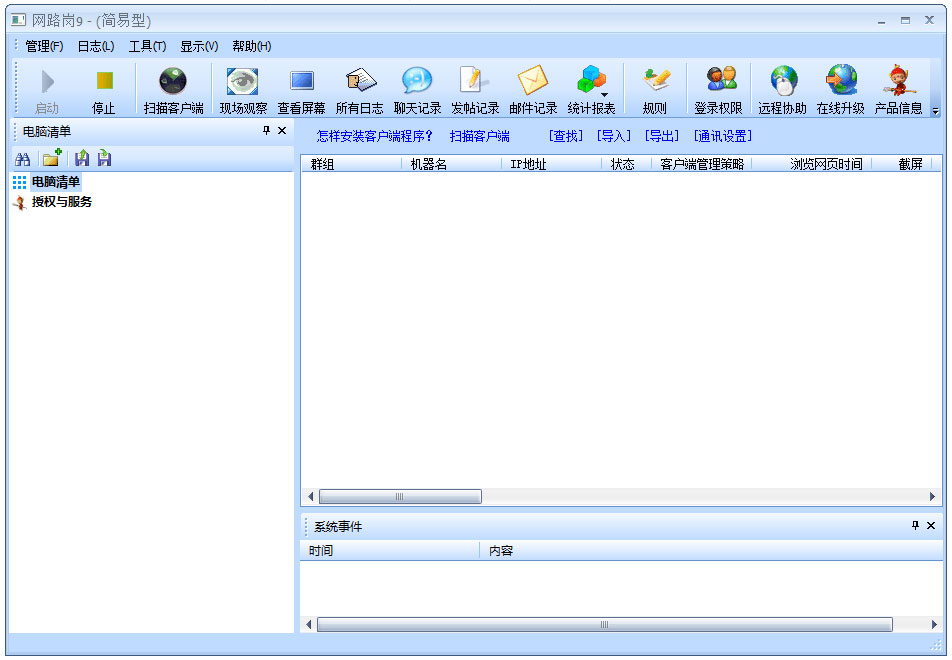Click the 统计报表 statistics report icon

[590, 81]
